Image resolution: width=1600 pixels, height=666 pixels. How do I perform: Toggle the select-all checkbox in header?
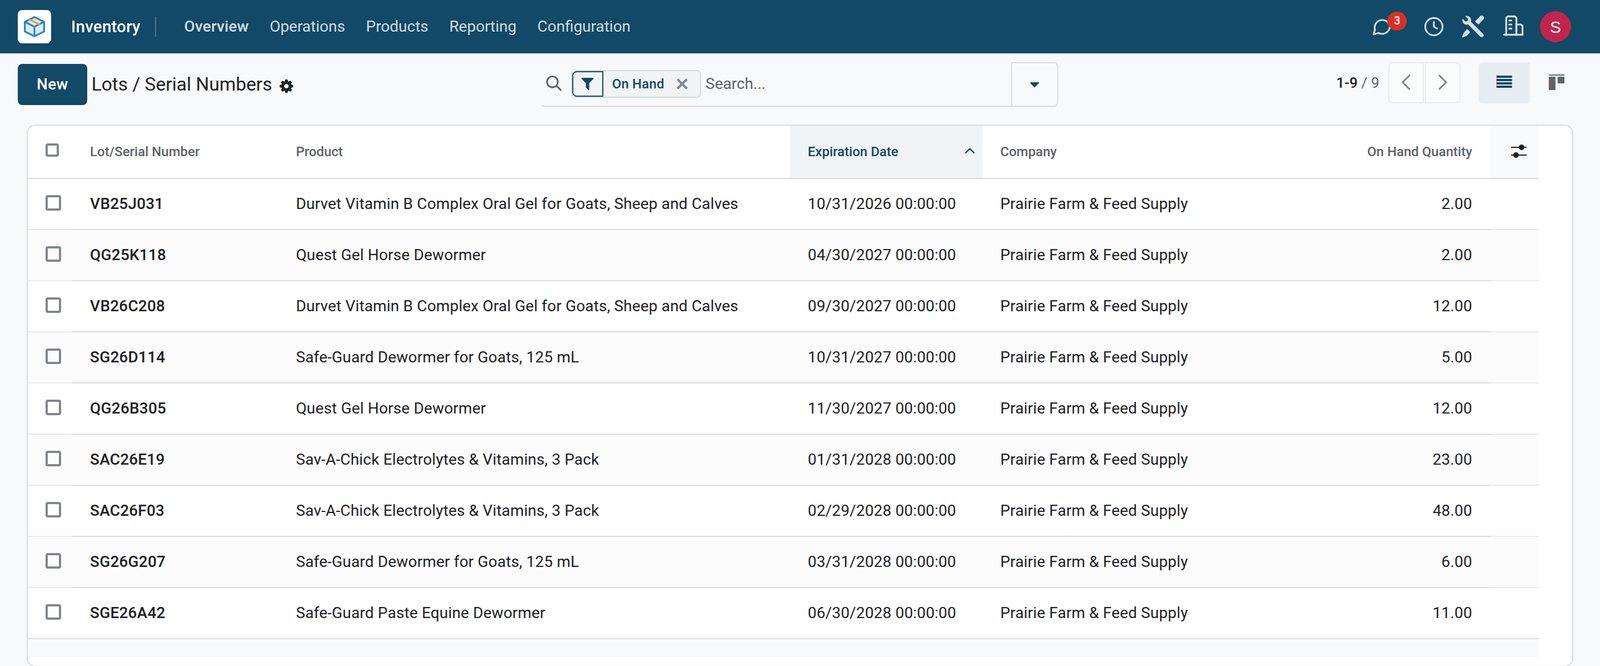[x=52, y=151]
